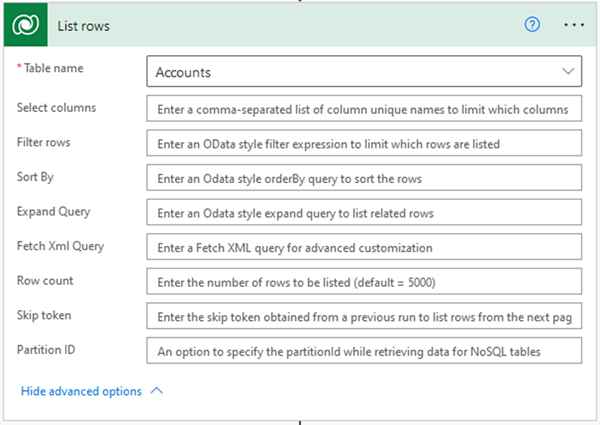Click the List rows card title
Screen dimensions: 600x425
tap(83, 25)
